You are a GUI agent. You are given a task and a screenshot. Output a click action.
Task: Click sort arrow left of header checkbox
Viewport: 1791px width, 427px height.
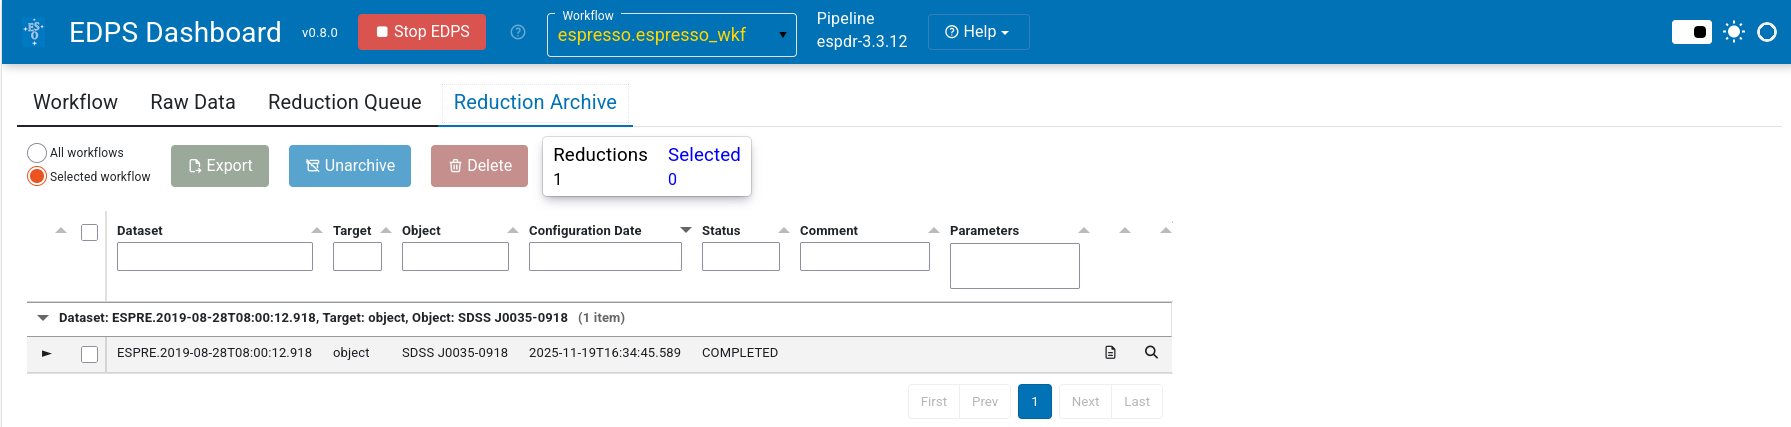tap(61, 231)
